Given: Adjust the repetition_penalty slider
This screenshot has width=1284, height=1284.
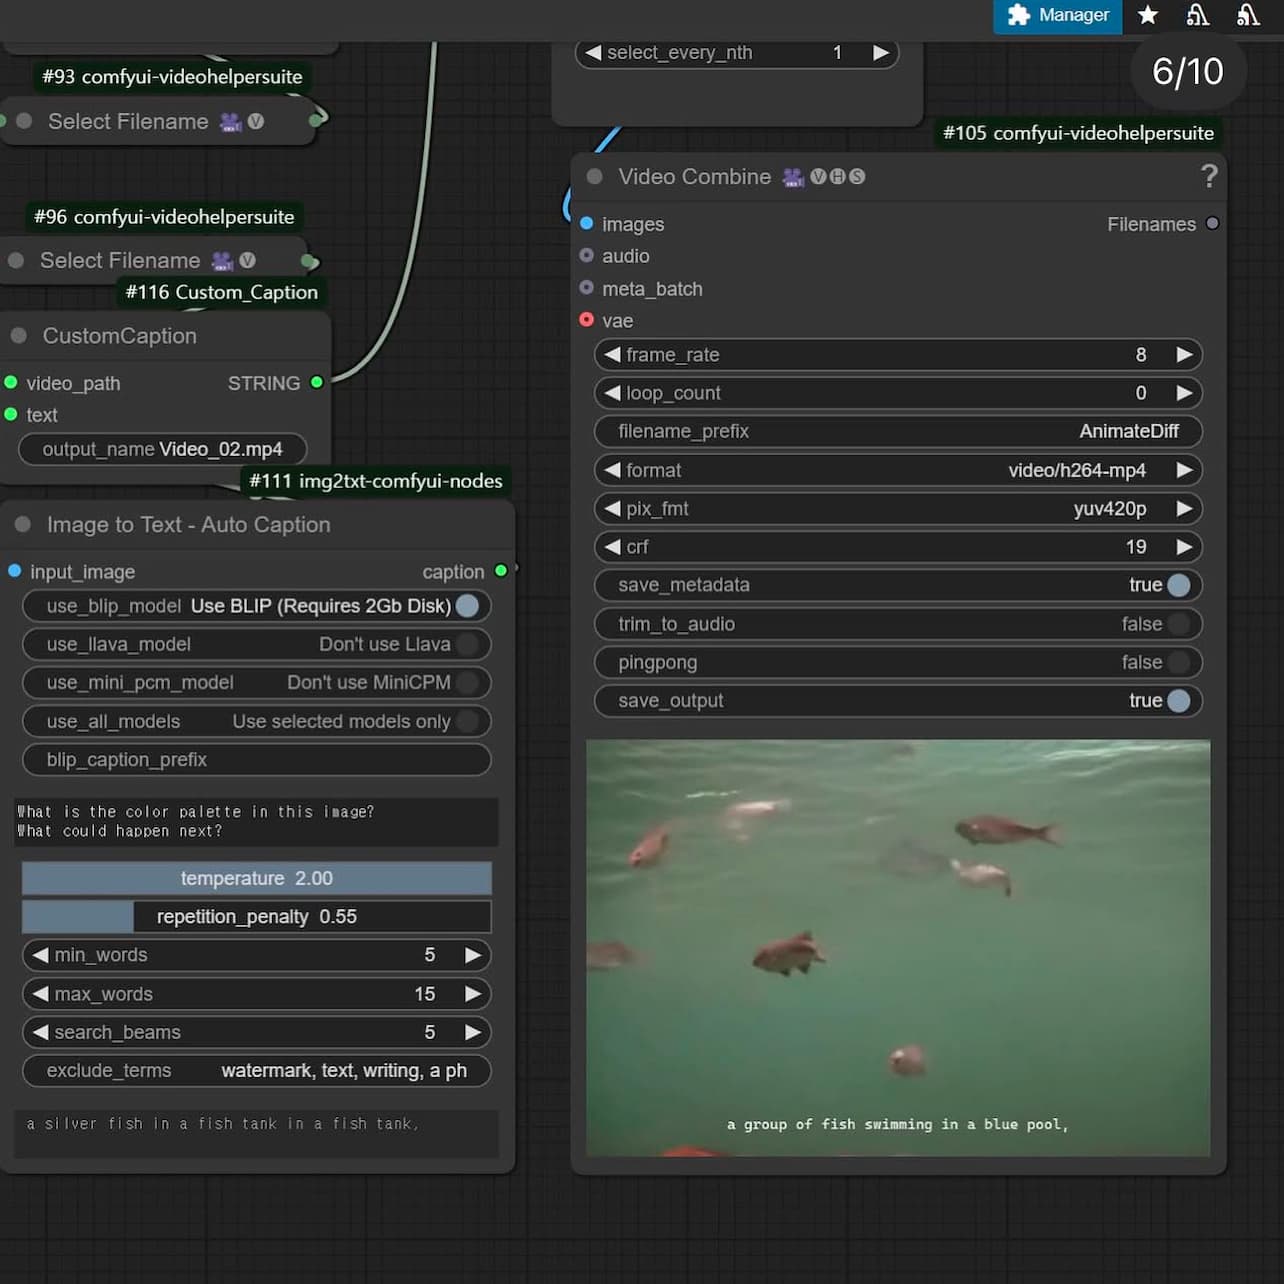Looking at the screenshot, I should tap(256, 917).
